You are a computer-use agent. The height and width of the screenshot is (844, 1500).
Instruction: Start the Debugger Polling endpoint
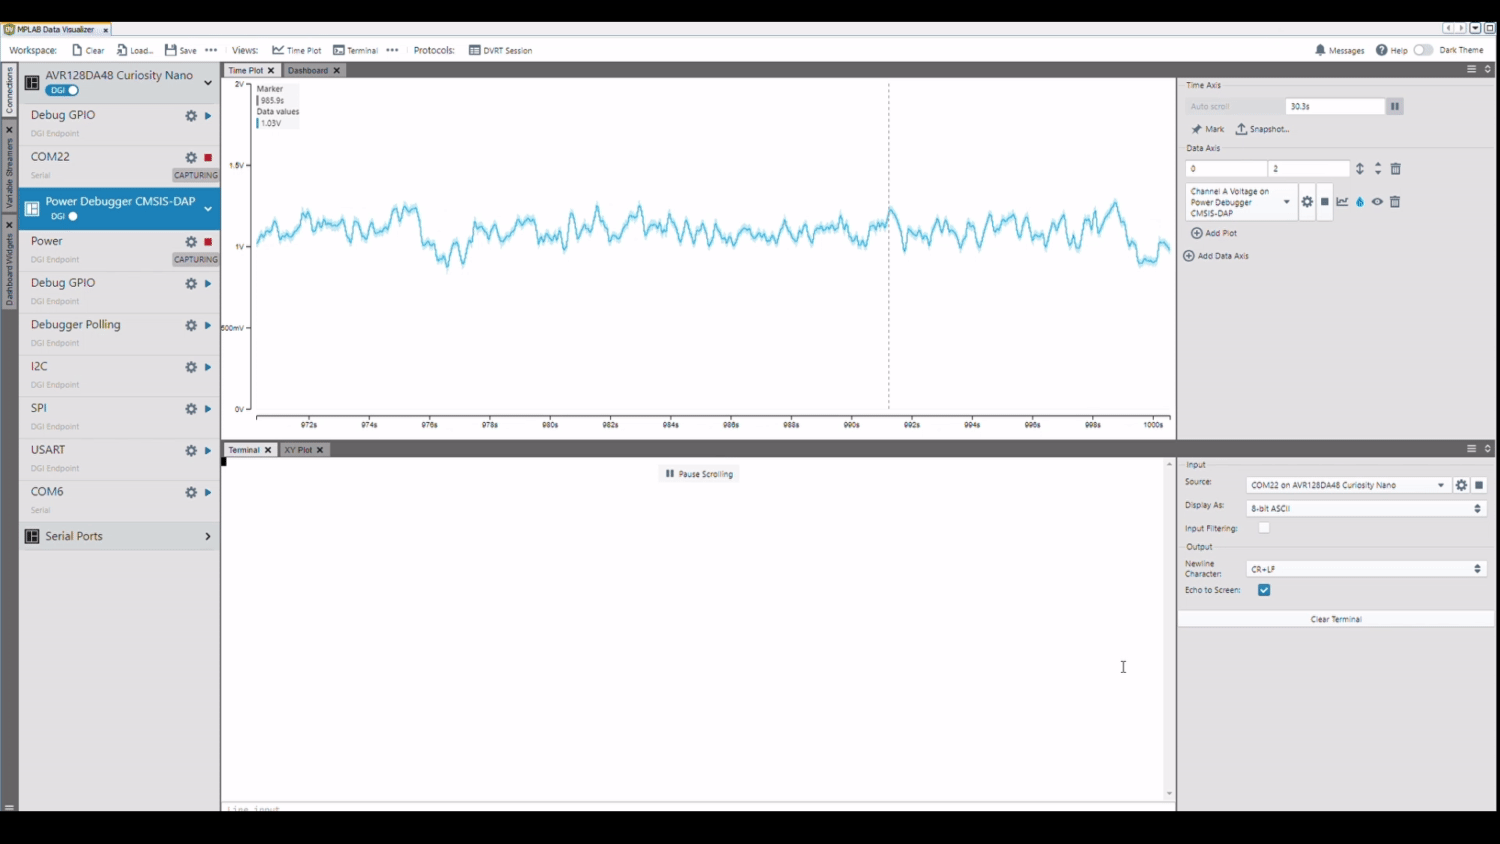pyautogui.click(x=208, y=326)
